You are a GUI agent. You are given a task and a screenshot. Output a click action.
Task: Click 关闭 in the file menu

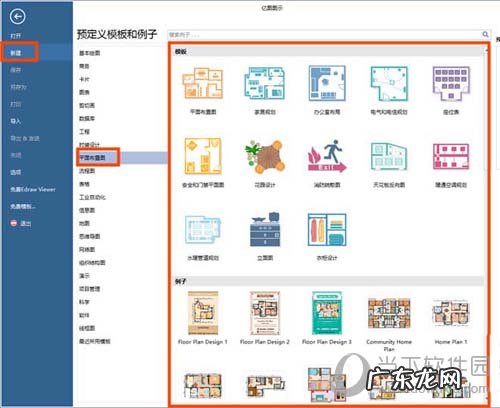pos(16,155)
